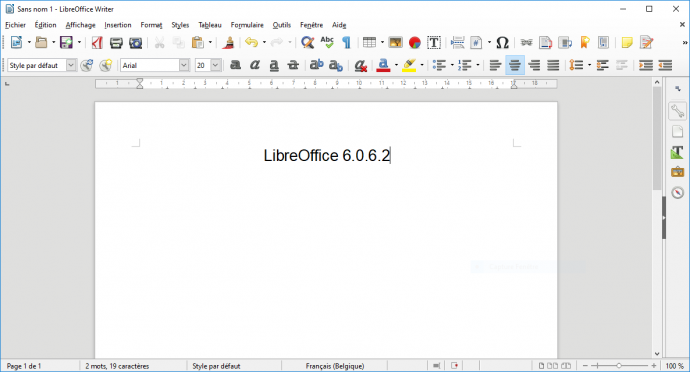Insert bookmark orange ribbon icon
The width and height of the screenshot is (690, 372).
tap(584, 43)
